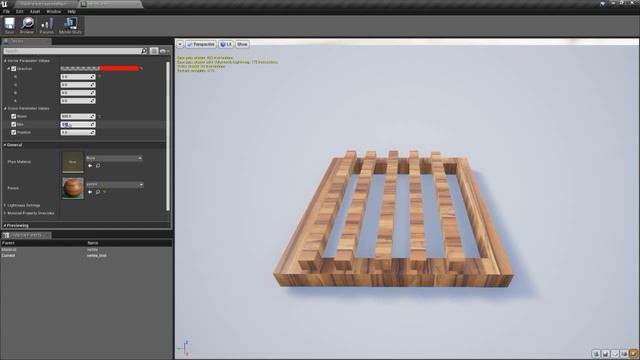Viewport: 640px width, 360px height.
Task: Click the A channel value field
Action: coord(78,100)
